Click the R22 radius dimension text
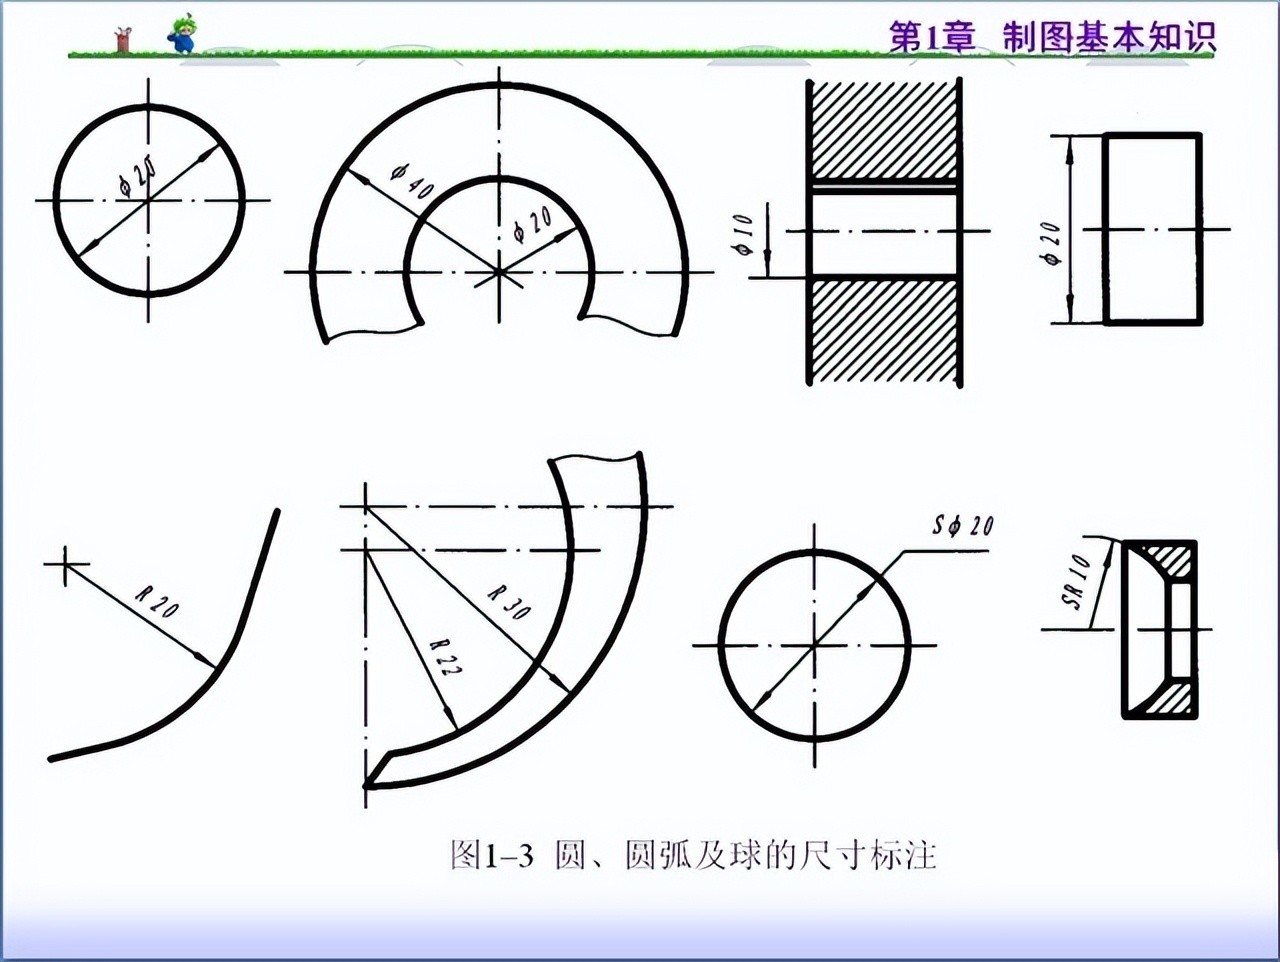1280x962 pixels. tap(445, 657)
